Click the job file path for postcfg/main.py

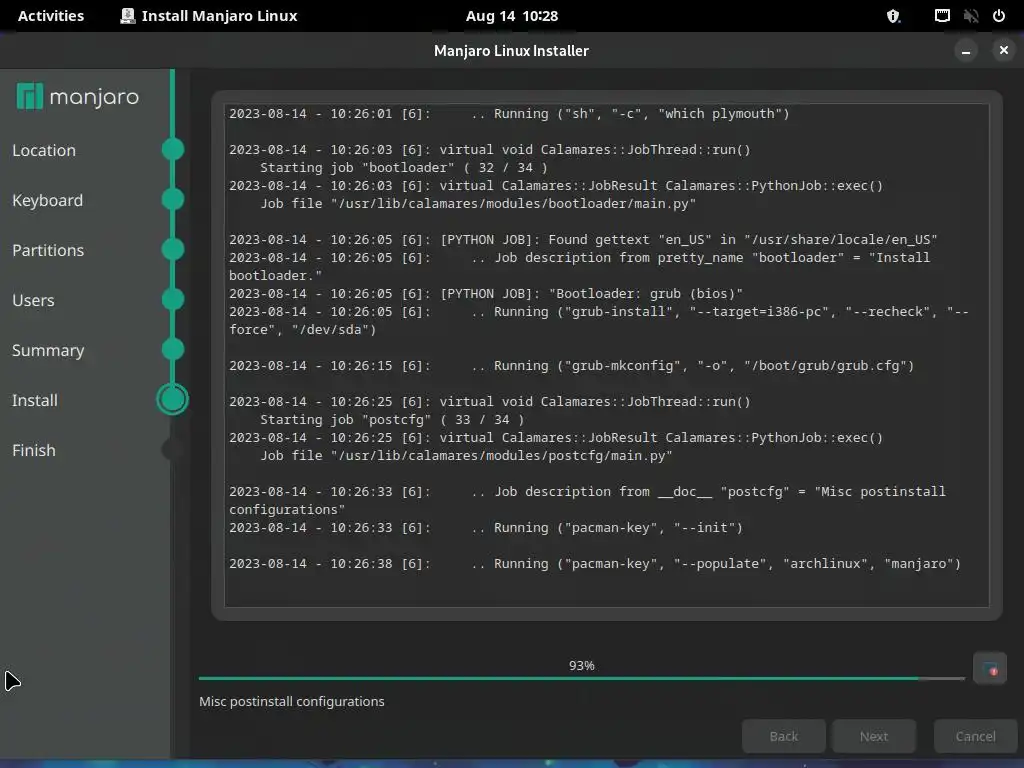pos(466,456)
